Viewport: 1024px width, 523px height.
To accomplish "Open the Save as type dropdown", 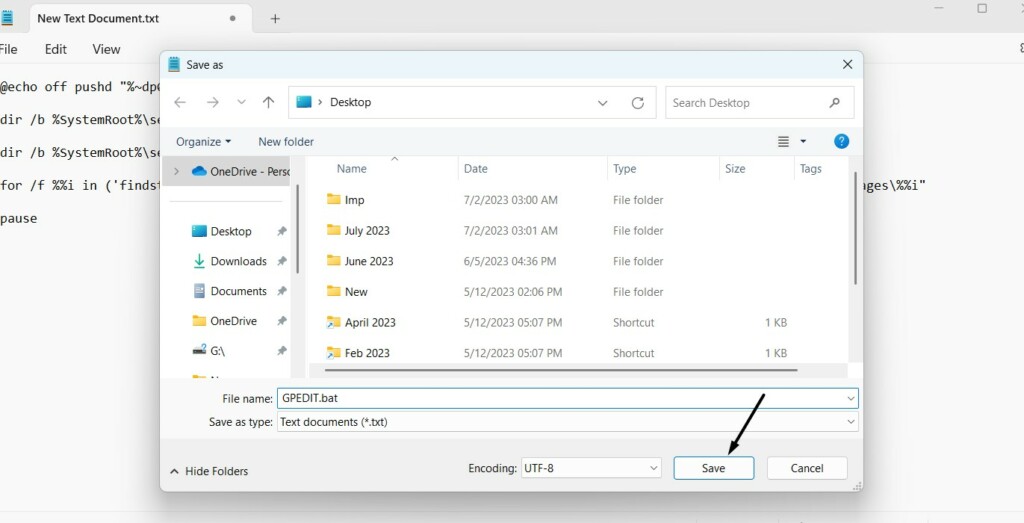I will (x=566, y=422).
